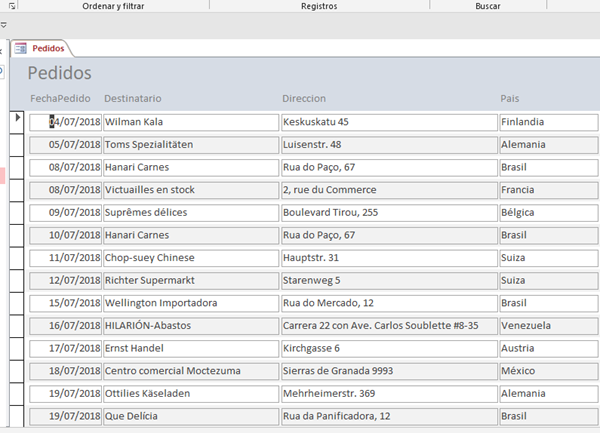The height and width of the screenshot is (433, 600).
Task: Click the 15/07/2018 date field
Action: click(65, 303)
